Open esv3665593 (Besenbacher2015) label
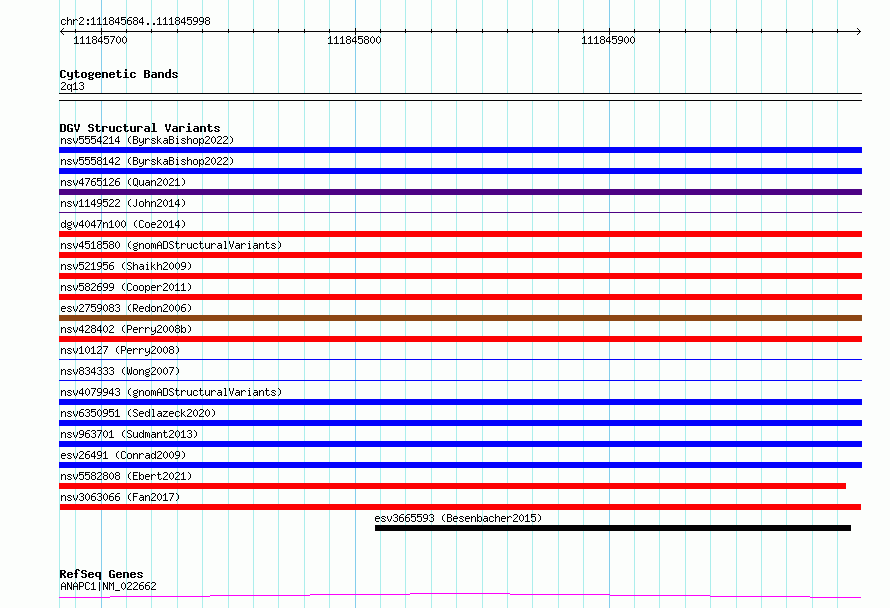Screen dimensions: 890x608 pos(458,518)
